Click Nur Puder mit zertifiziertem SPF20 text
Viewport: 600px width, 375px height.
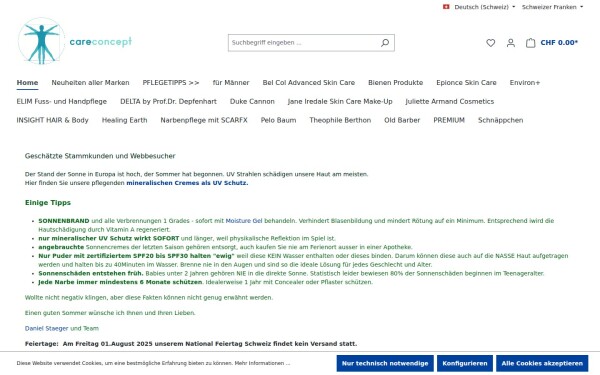pyautogui.click(x=136, y=256)
